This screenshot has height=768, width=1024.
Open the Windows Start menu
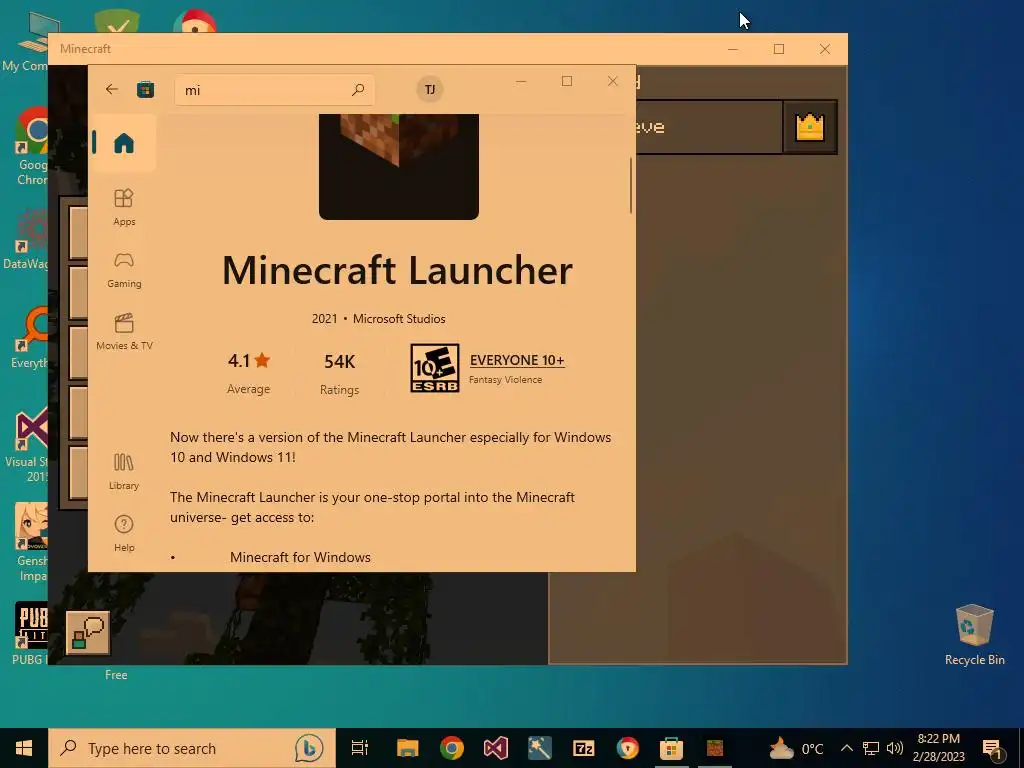(x=24, y=748)
